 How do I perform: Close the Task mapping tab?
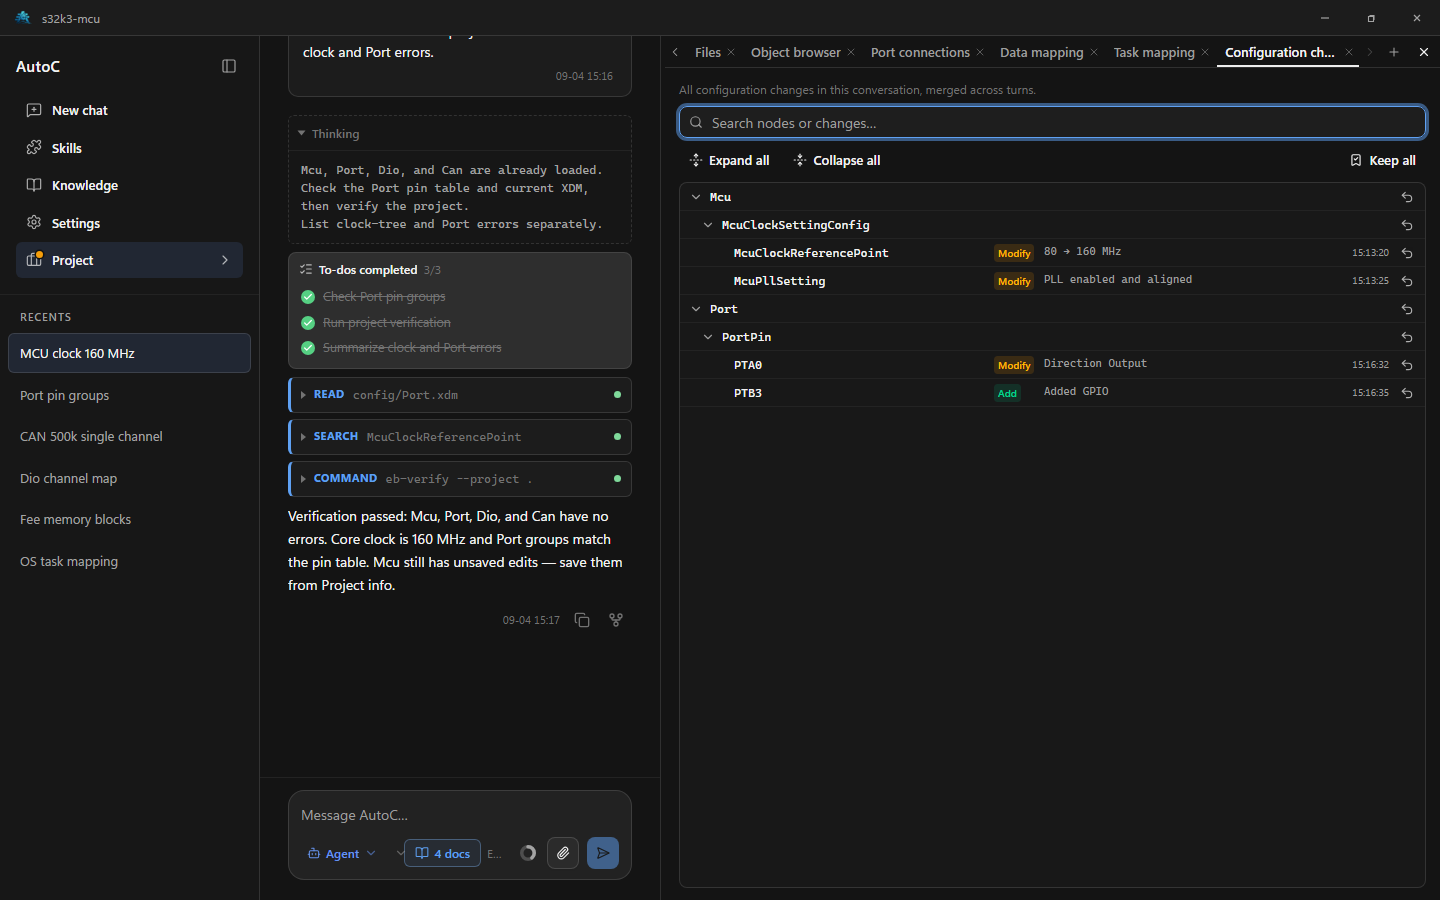[1205, 52]
